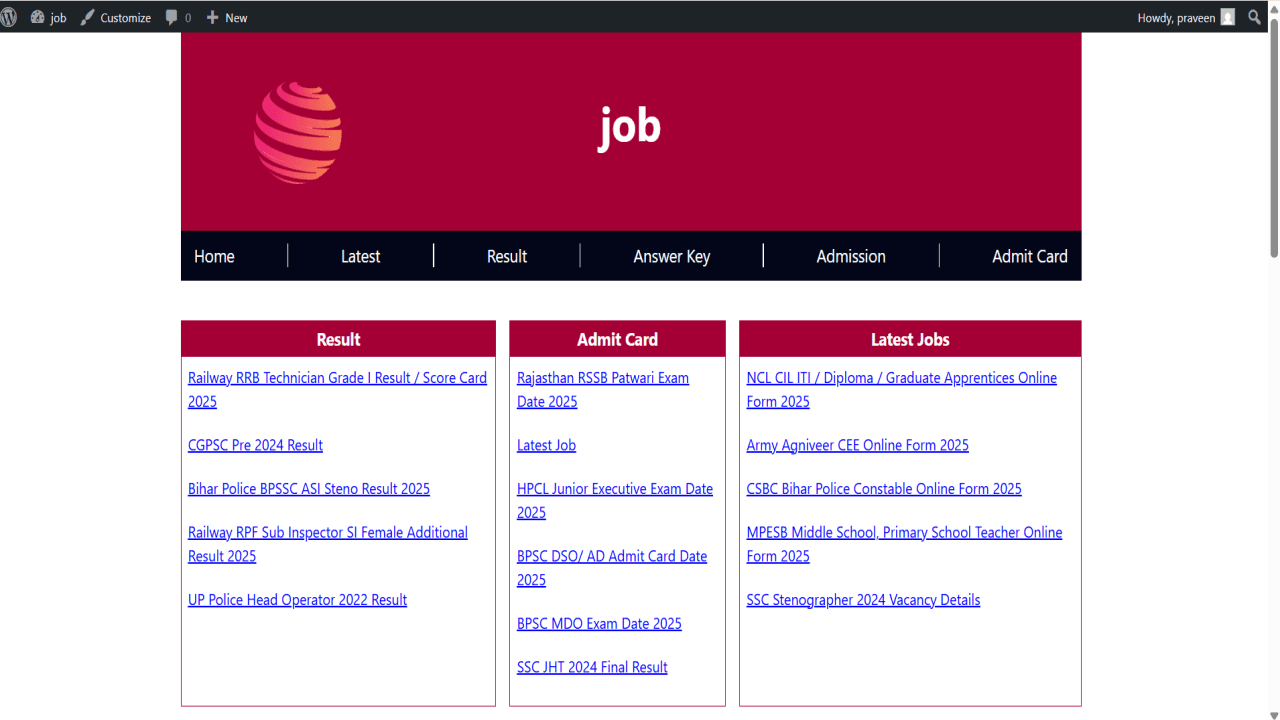The height and width of the screenshot is (720, 1280).
Task: Open BPSC MDO Exam Date 2025 link
Action: point(599,623)
